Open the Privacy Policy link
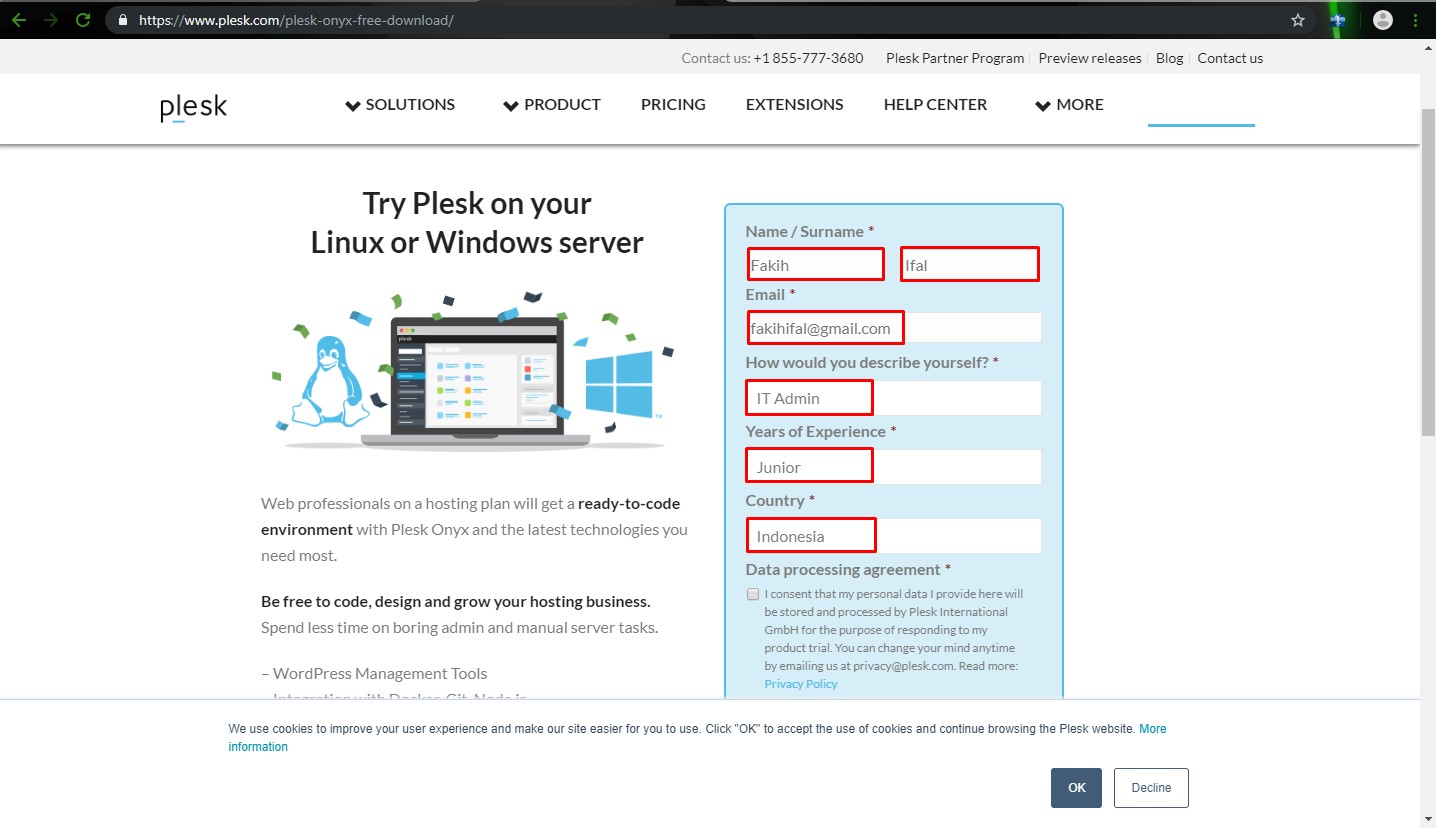 coord(801,684)
